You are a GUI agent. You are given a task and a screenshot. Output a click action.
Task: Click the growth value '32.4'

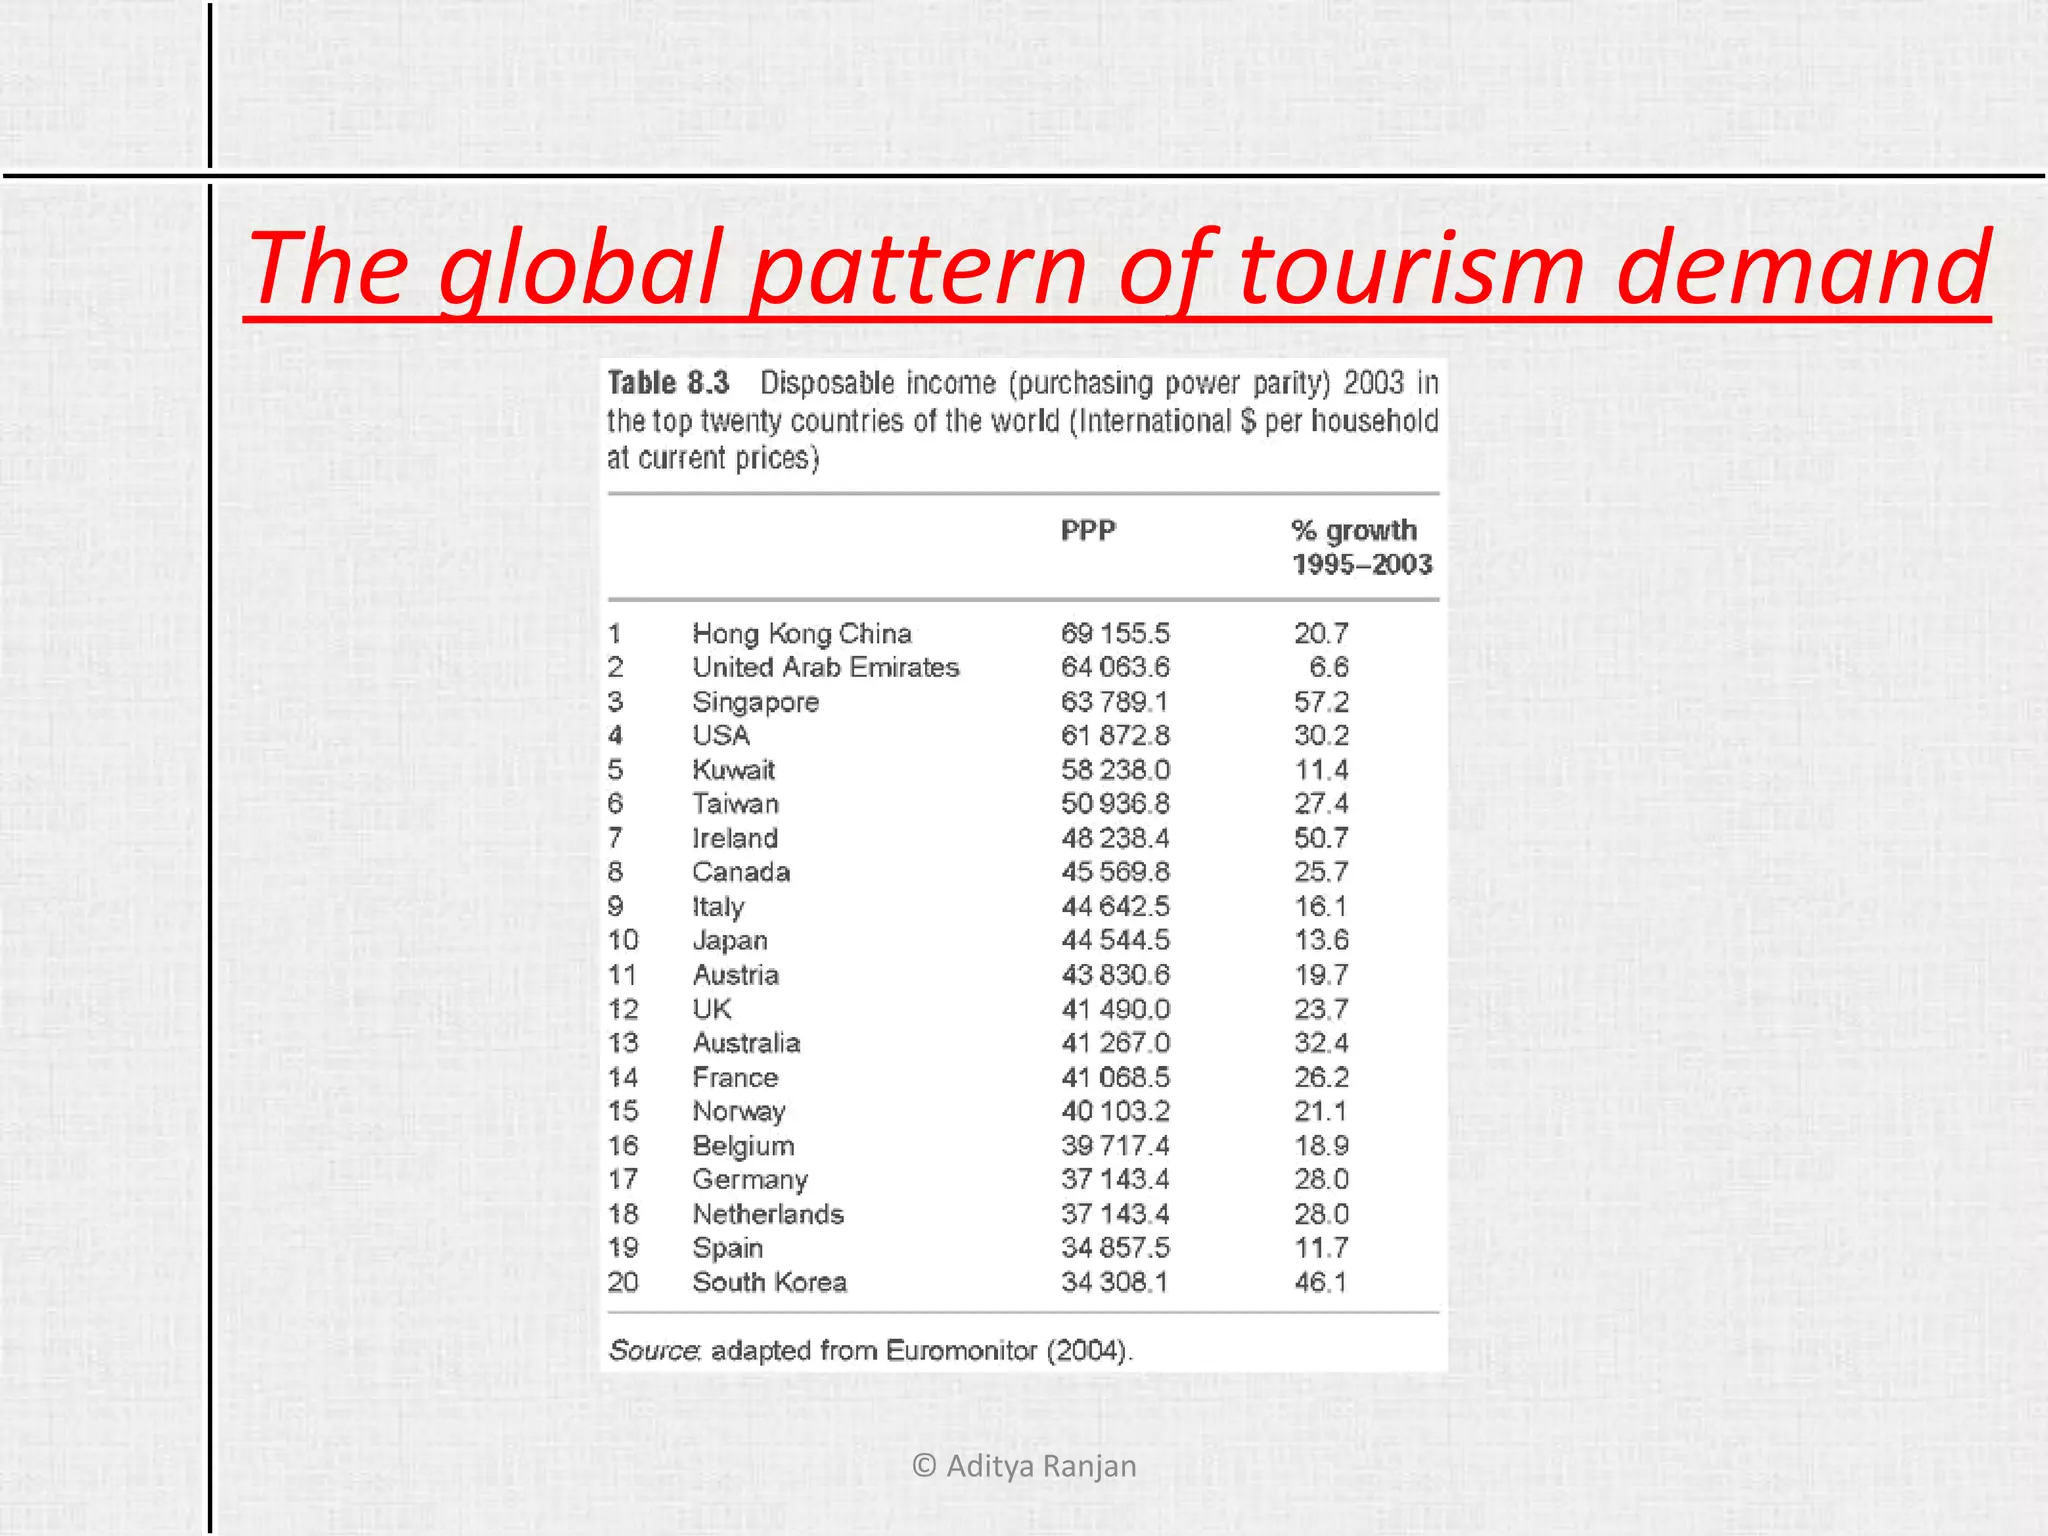[x=1321, y=1043]
